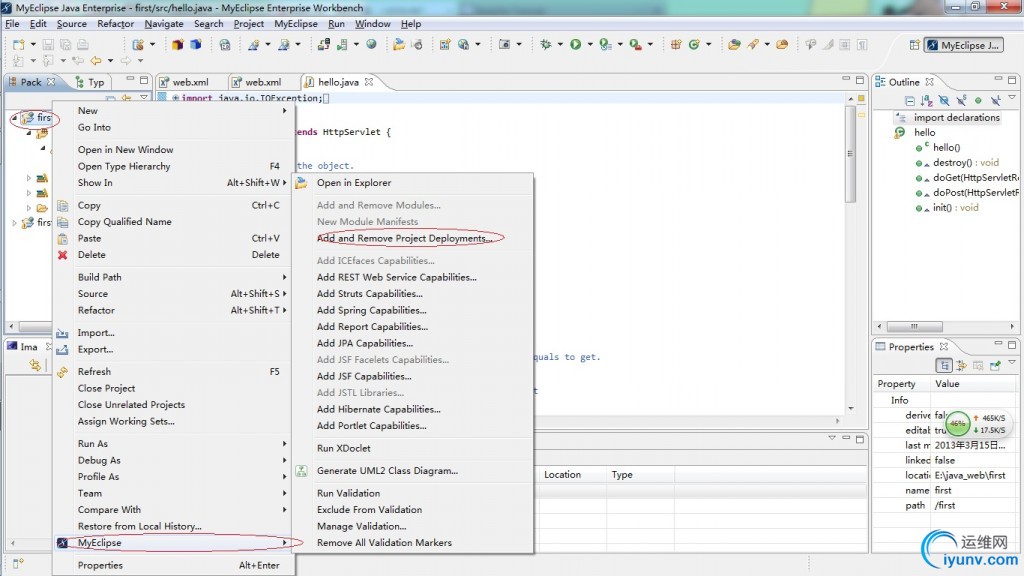The width and height of the screenshot is (1024, 576).
Task: Open the Outline view menu triangle
Action: tap(1012, 97)
